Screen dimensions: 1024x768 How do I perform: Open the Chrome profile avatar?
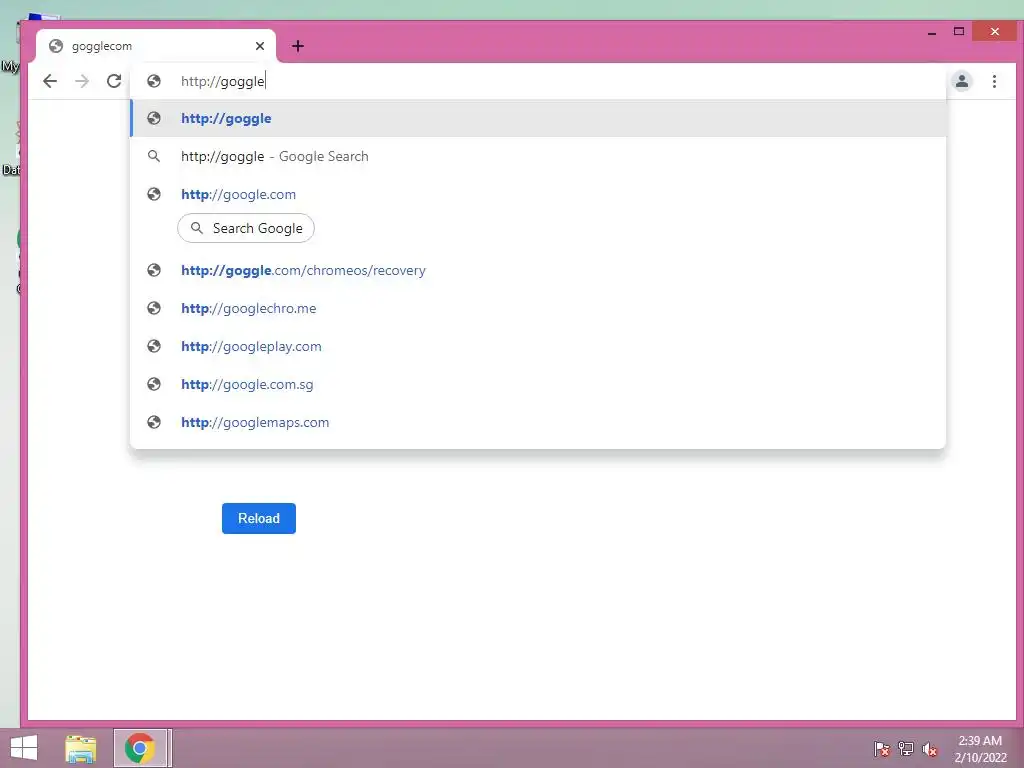[961, 81]
